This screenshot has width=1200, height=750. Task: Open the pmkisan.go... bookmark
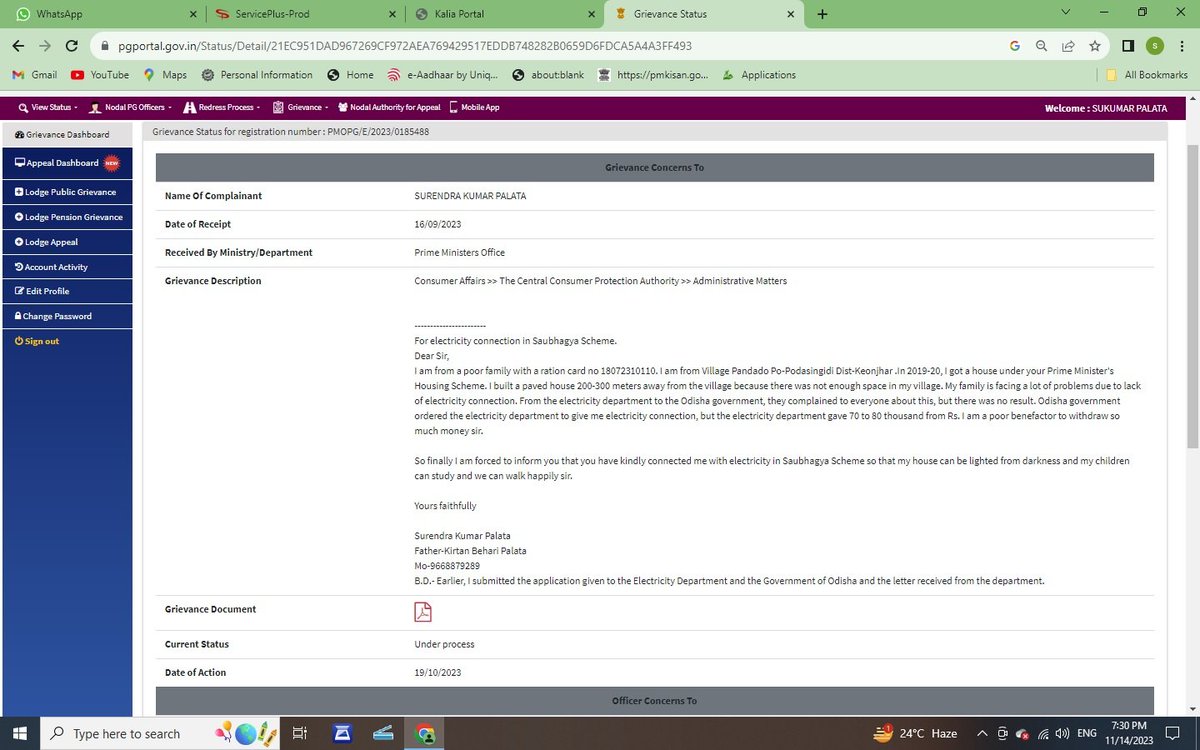click(653, 75)
